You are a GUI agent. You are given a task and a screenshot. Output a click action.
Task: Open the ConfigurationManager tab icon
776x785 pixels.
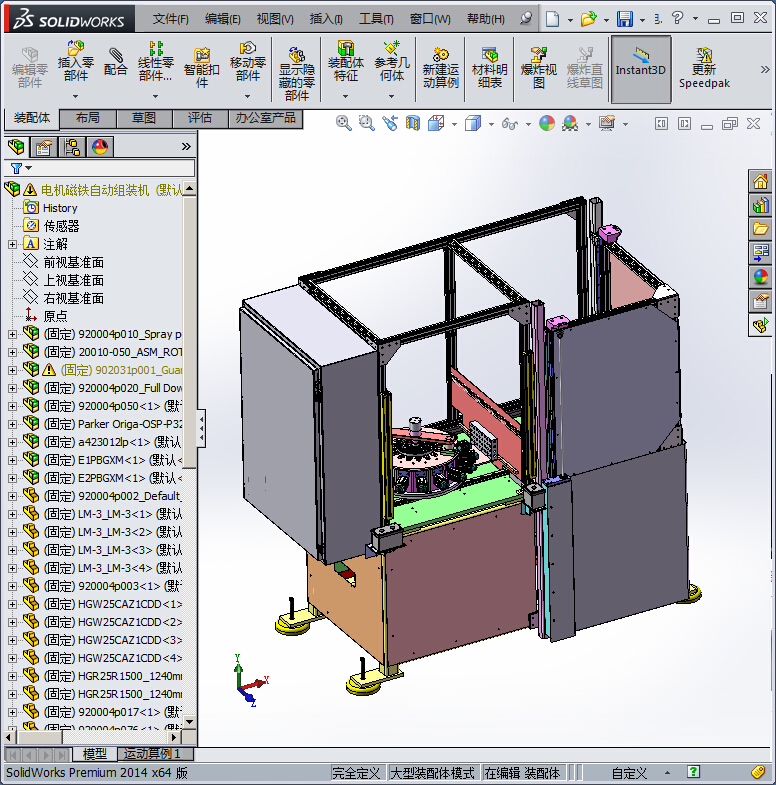[72, 147]
